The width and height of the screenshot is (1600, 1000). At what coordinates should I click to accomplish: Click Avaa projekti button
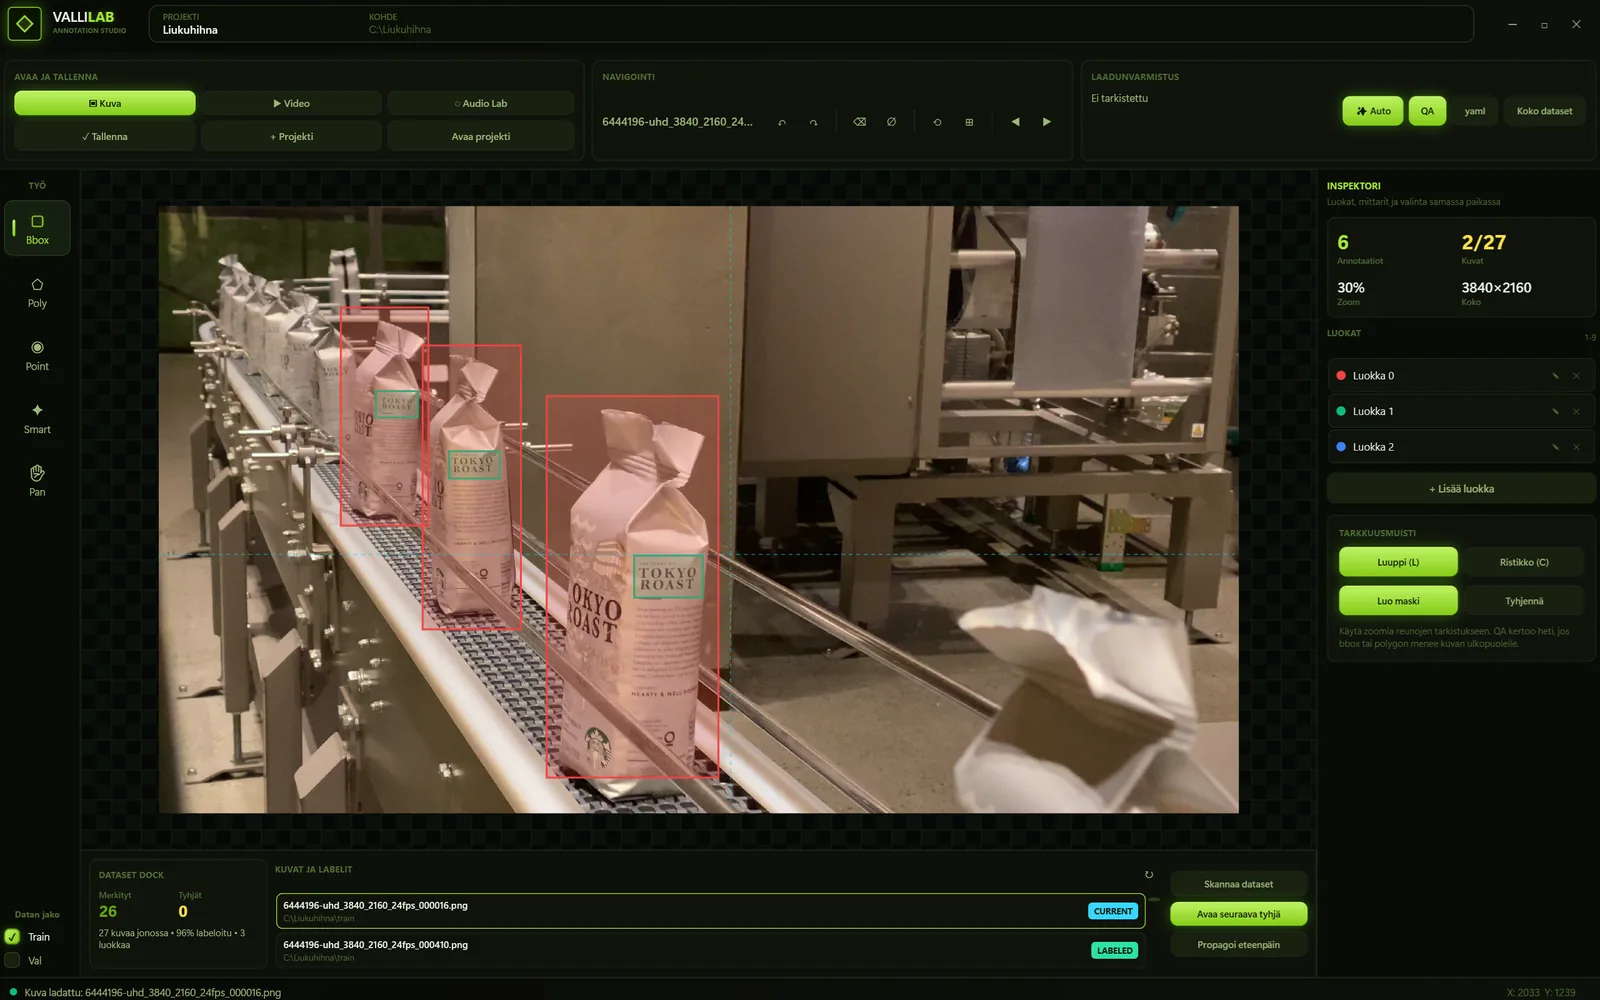pos(481,136)
